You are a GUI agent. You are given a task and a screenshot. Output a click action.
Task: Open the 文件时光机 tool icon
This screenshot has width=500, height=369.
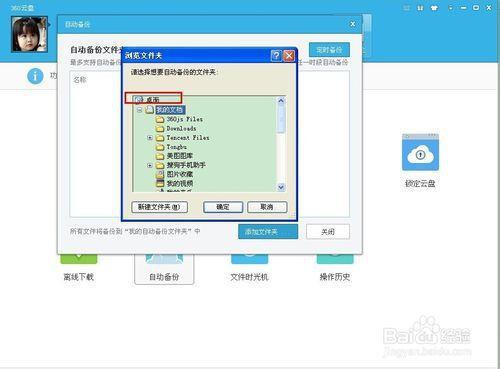click(x=249, y=259)
